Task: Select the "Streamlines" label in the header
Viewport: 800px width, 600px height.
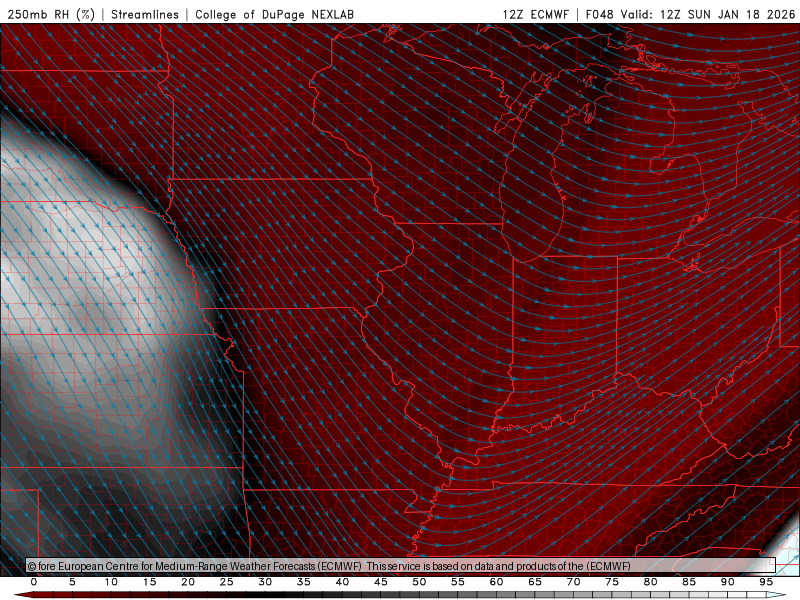Action: (x=145, y=14)
